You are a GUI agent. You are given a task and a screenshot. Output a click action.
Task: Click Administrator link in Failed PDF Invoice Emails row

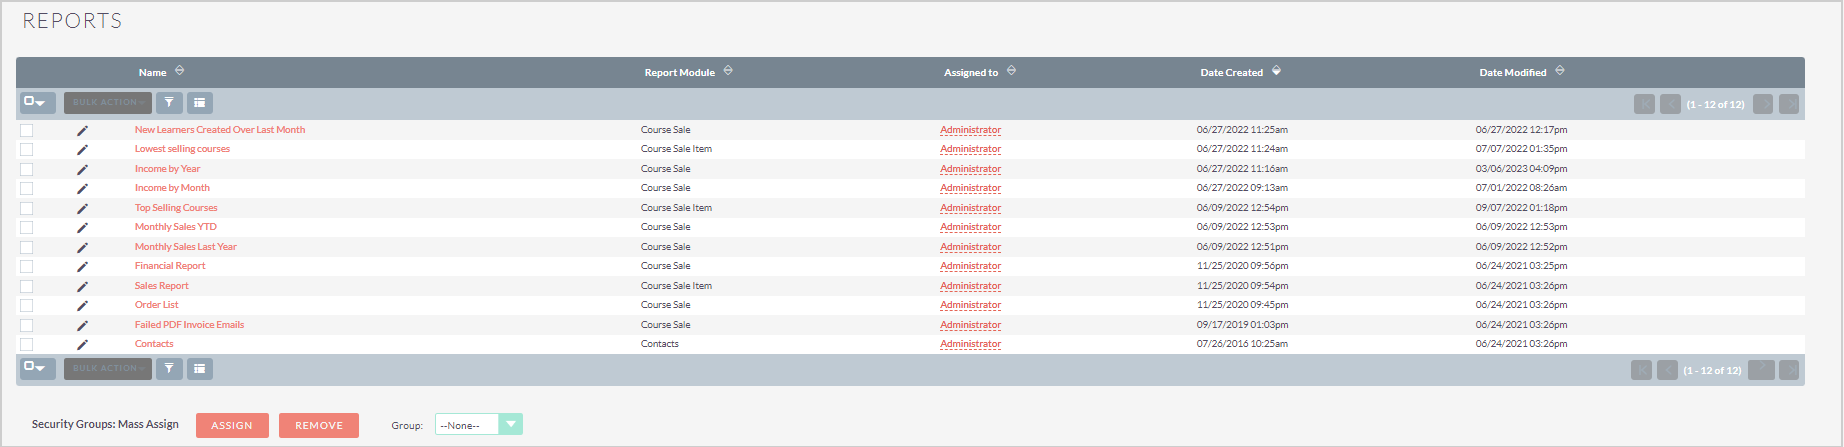point(970,325)
